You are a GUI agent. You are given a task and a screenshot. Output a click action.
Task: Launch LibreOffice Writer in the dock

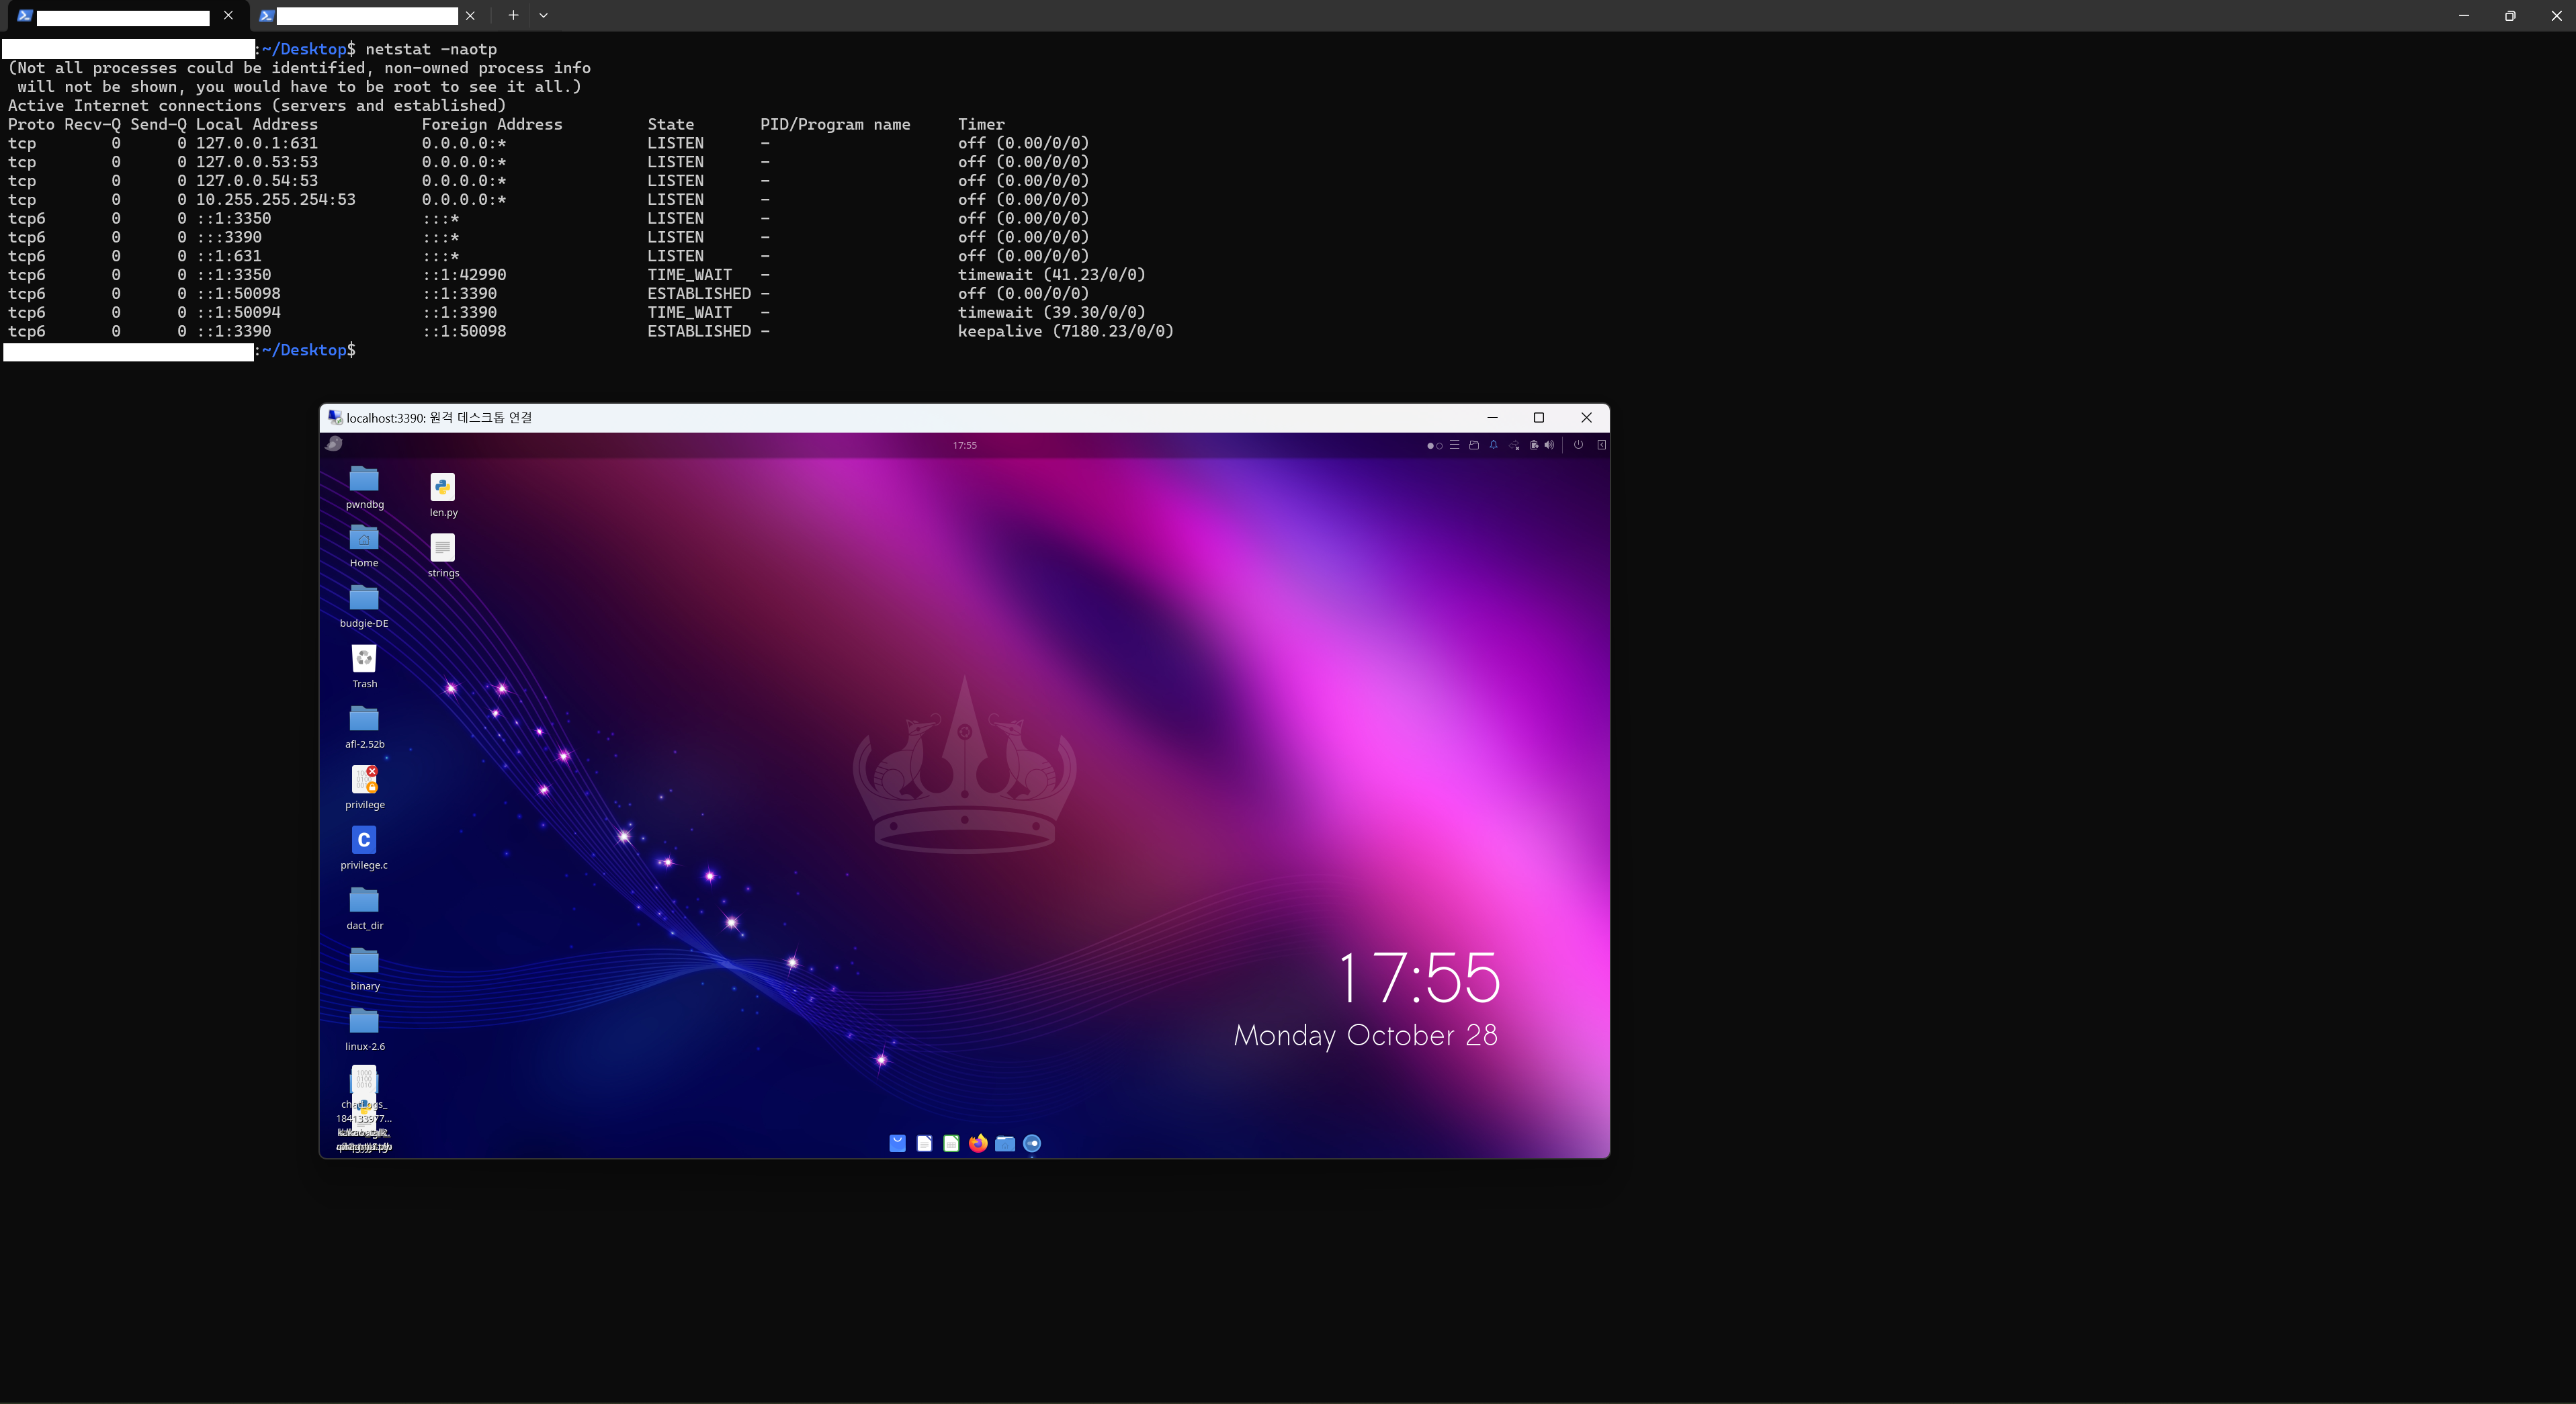pos(924,1143)
